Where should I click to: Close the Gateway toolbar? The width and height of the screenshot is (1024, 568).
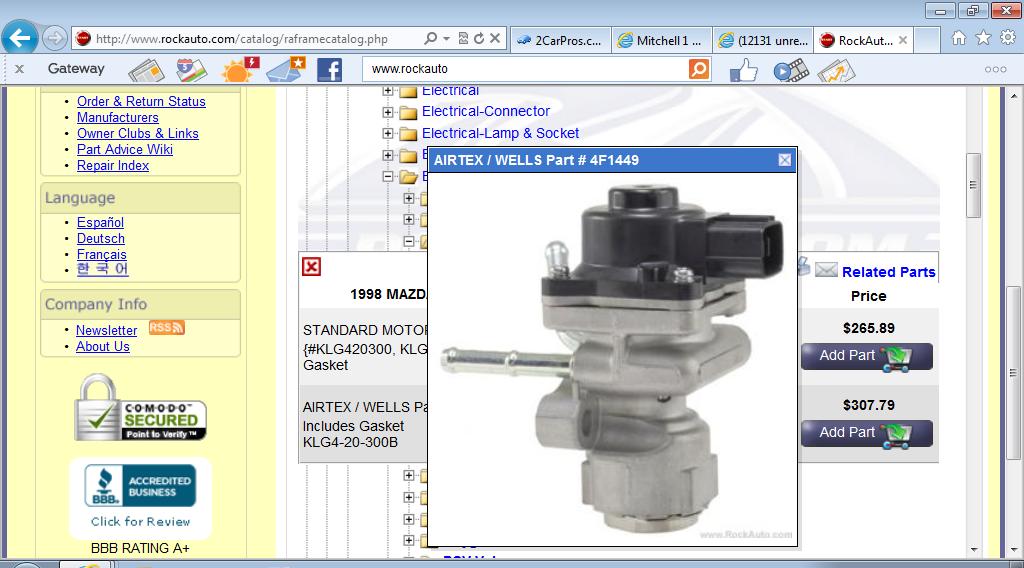tap(20, 69)
